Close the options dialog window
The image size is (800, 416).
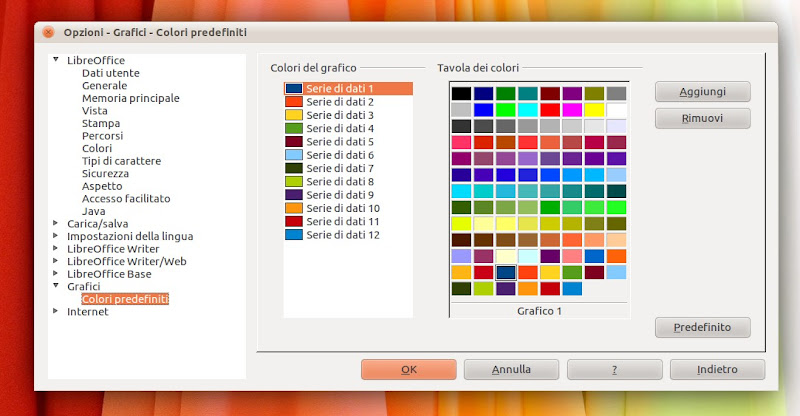[x=48, y=33]
